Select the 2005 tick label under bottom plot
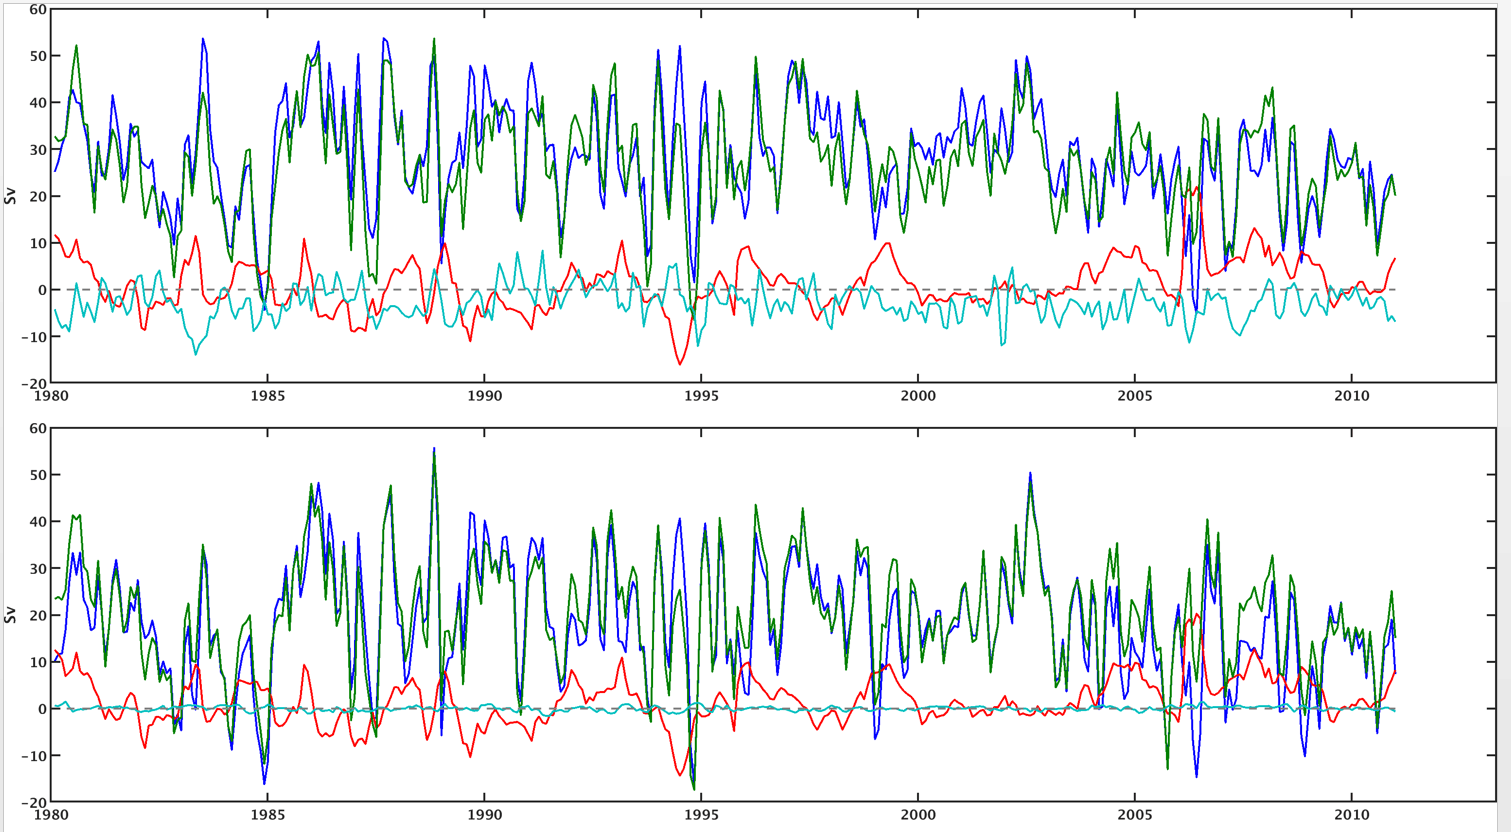This screenshot has height=832, width=1511. pyautogui.click(x=1135, y=815)
